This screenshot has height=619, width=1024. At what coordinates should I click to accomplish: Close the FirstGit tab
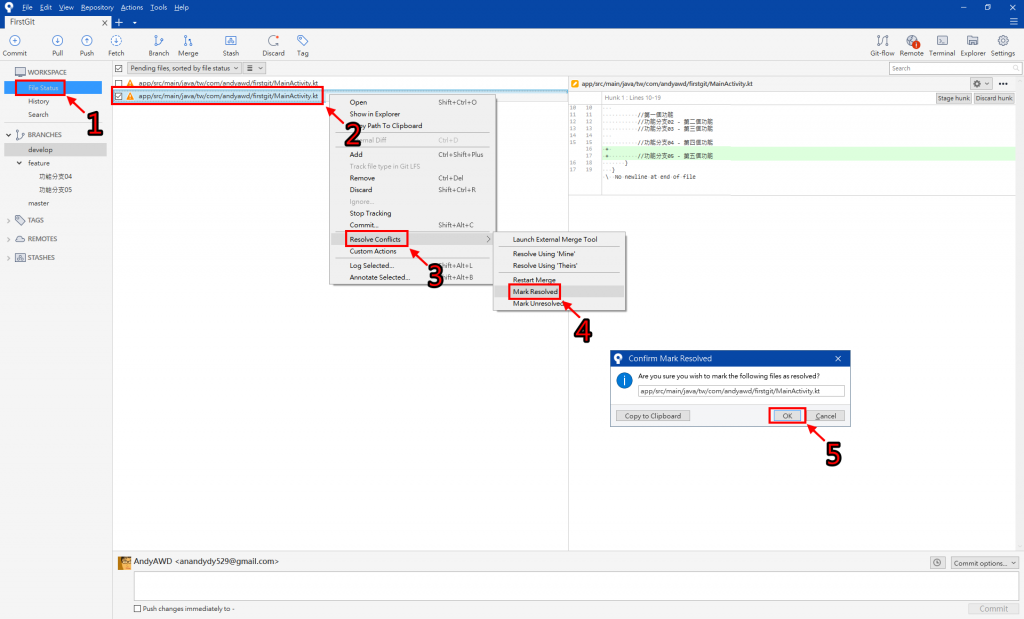pyautogui.click(x=104, y=22)
